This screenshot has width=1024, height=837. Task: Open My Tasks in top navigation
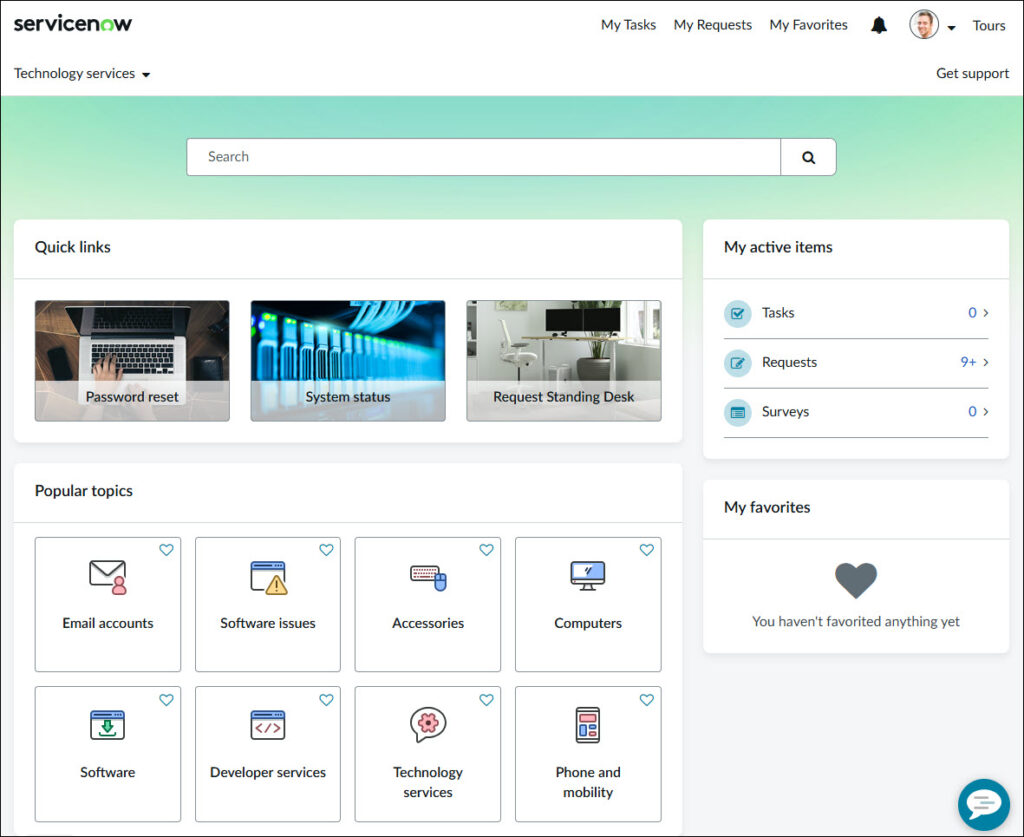[x=628, y=25]
